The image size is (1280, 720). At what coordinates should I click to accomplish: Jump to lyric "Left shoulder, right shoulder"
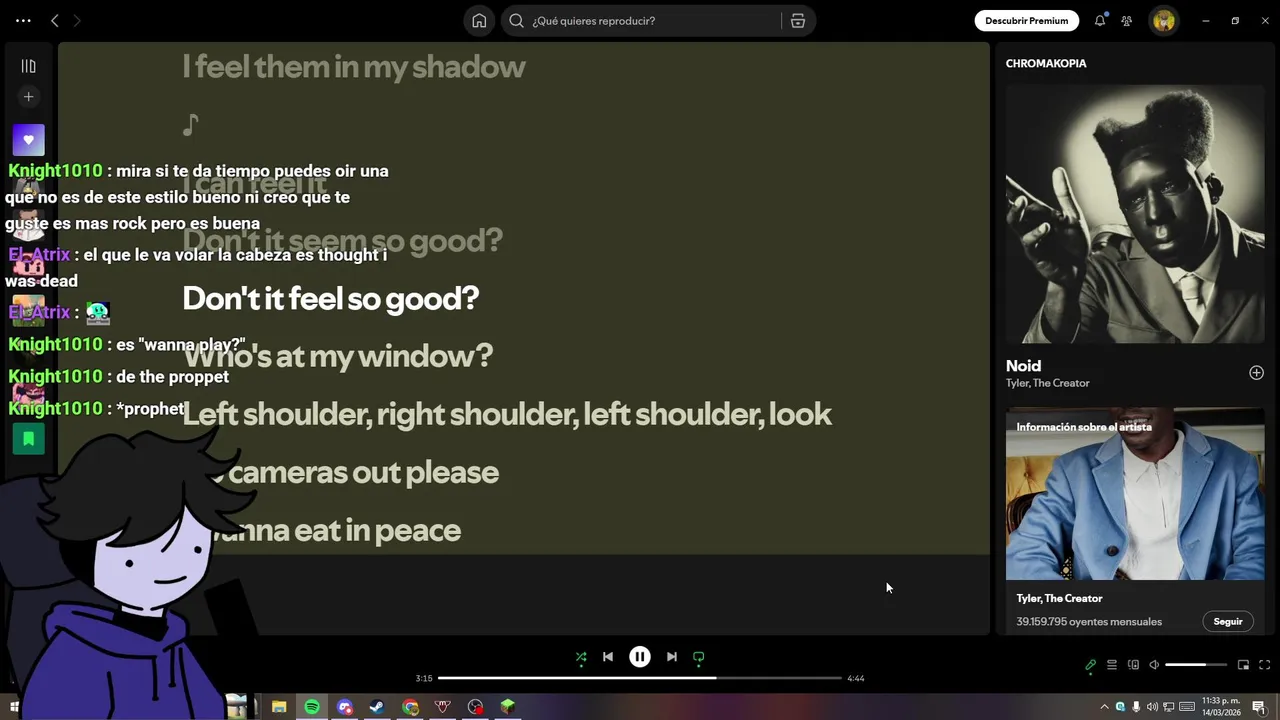pos(506,414)
